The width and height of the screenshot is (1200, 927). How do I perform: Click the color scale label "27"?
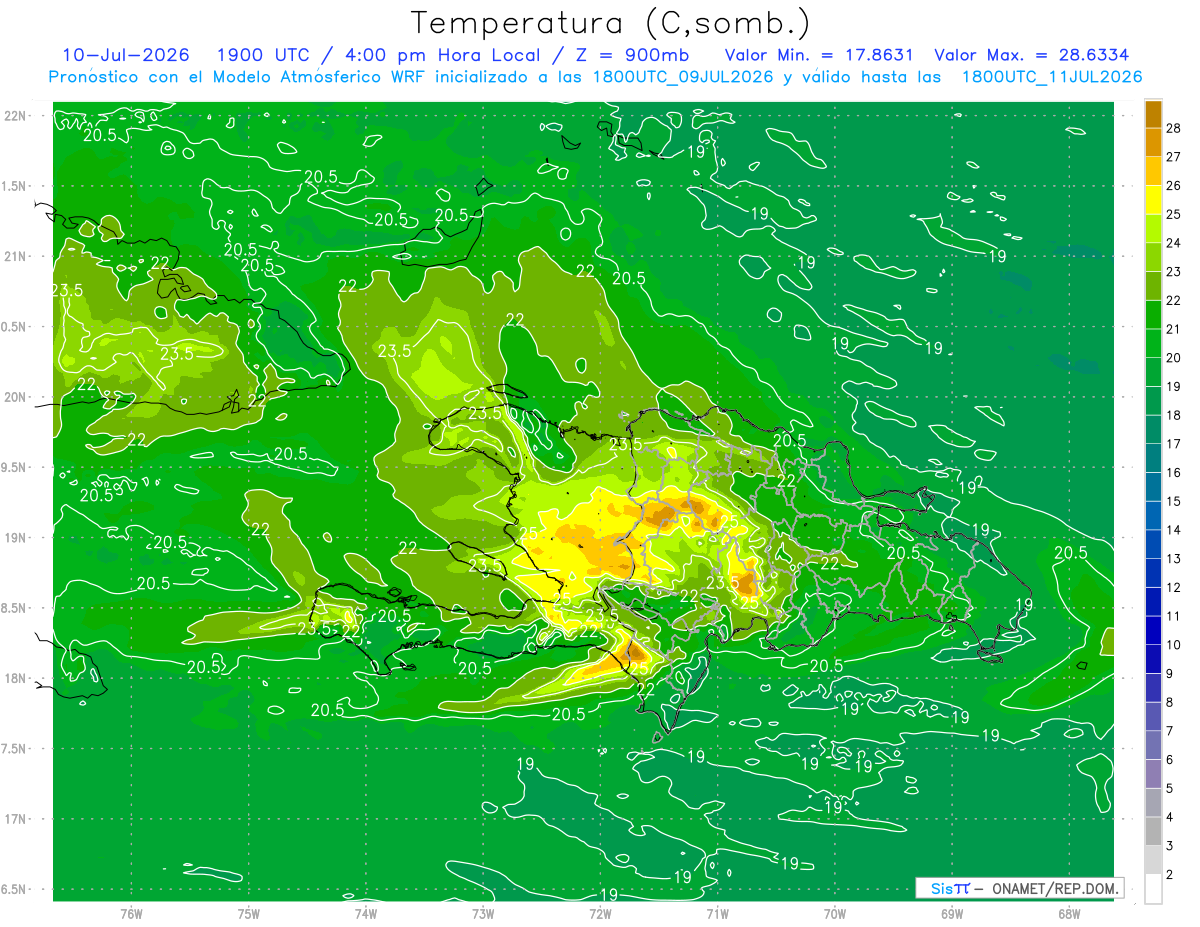(x=1173, y=157)
